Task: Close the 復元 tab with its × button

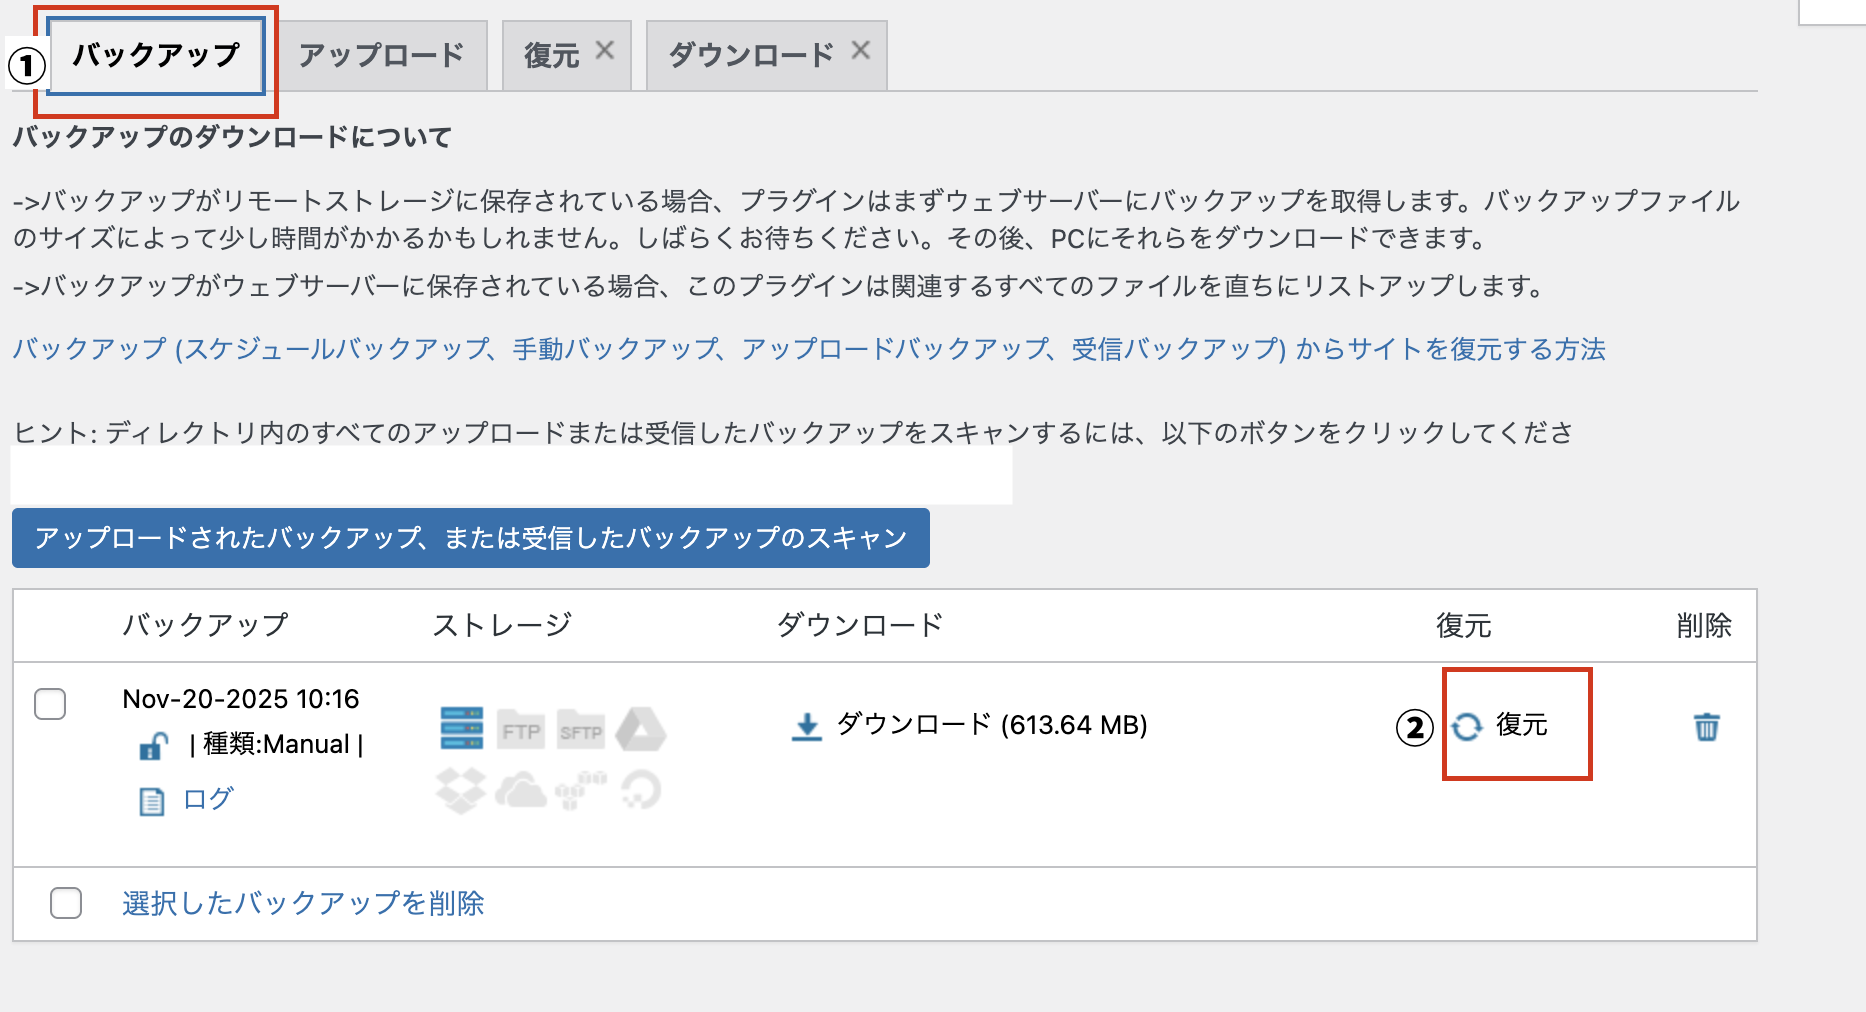Action: point(607,51)
